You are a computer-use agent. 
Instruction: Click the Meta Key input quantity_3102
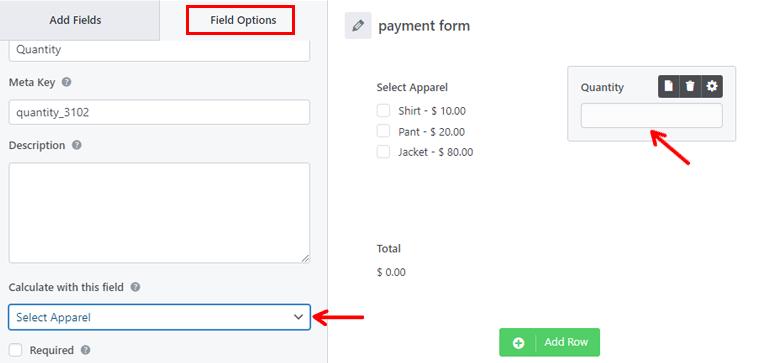160,112
